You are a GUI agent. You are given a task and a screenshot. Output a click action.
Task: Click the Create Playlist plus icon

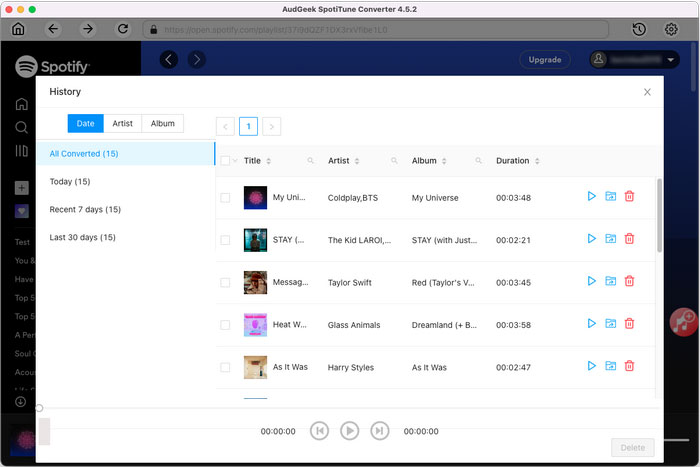click(21, 188)
